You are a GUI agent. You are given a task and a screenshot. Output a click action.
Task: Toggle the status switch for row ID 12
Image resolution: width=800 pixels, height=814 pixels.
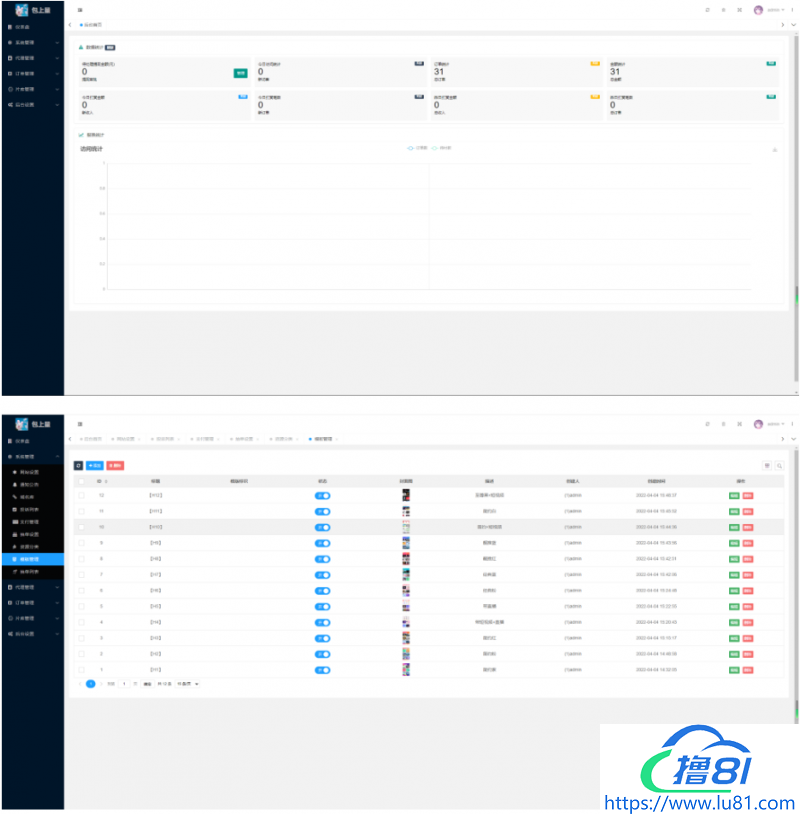click(x=323, y=495)
